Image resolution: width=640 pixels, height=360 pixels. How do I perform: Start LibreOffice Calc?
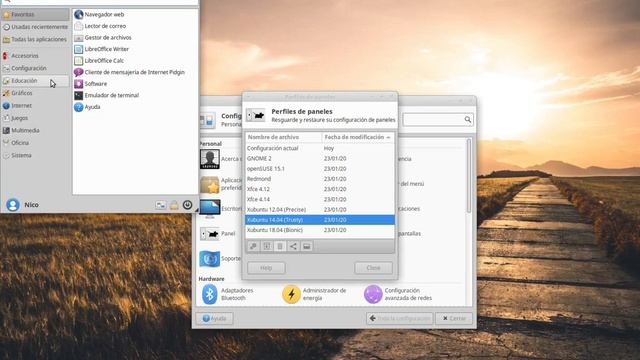point(99,60)
